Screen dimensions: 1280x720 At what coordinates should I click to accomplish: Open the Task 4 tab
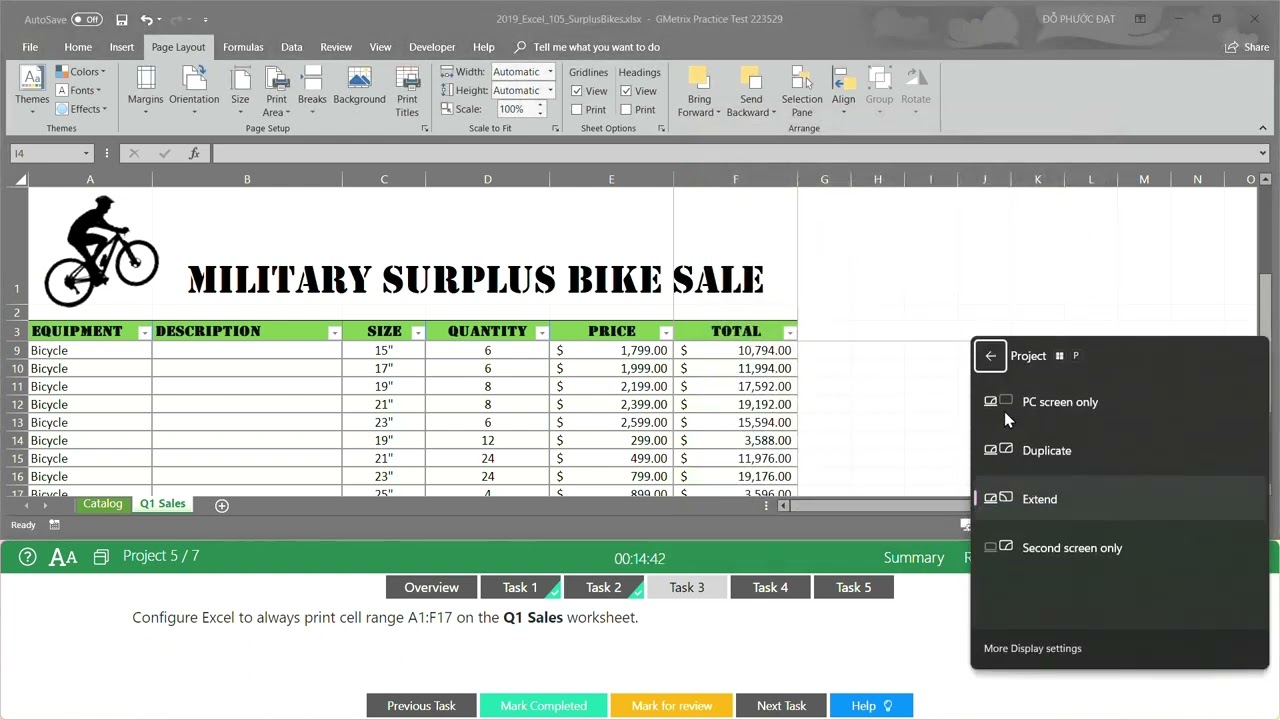point(770,587)
